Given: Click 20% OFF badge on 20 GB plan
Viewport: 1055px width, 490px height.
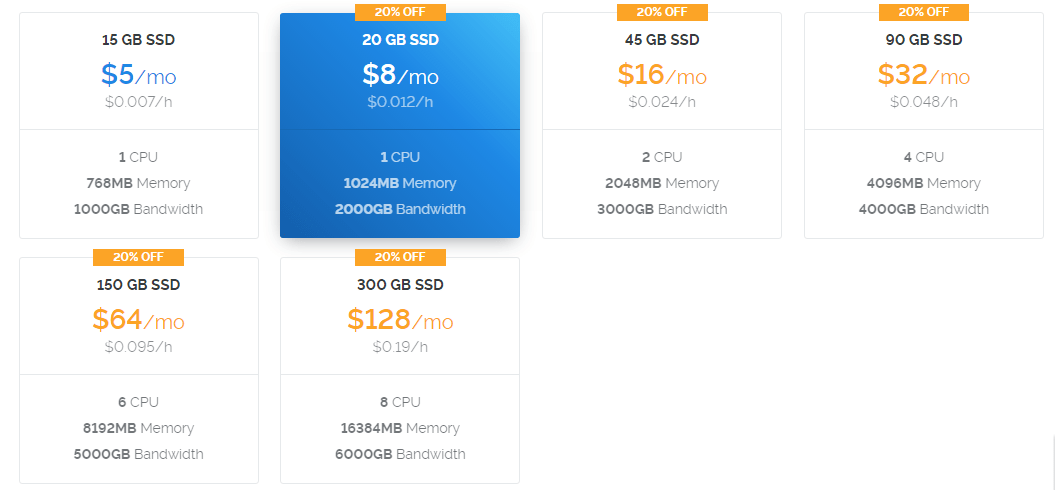Looking at the screenshot, I should point(400,12).
